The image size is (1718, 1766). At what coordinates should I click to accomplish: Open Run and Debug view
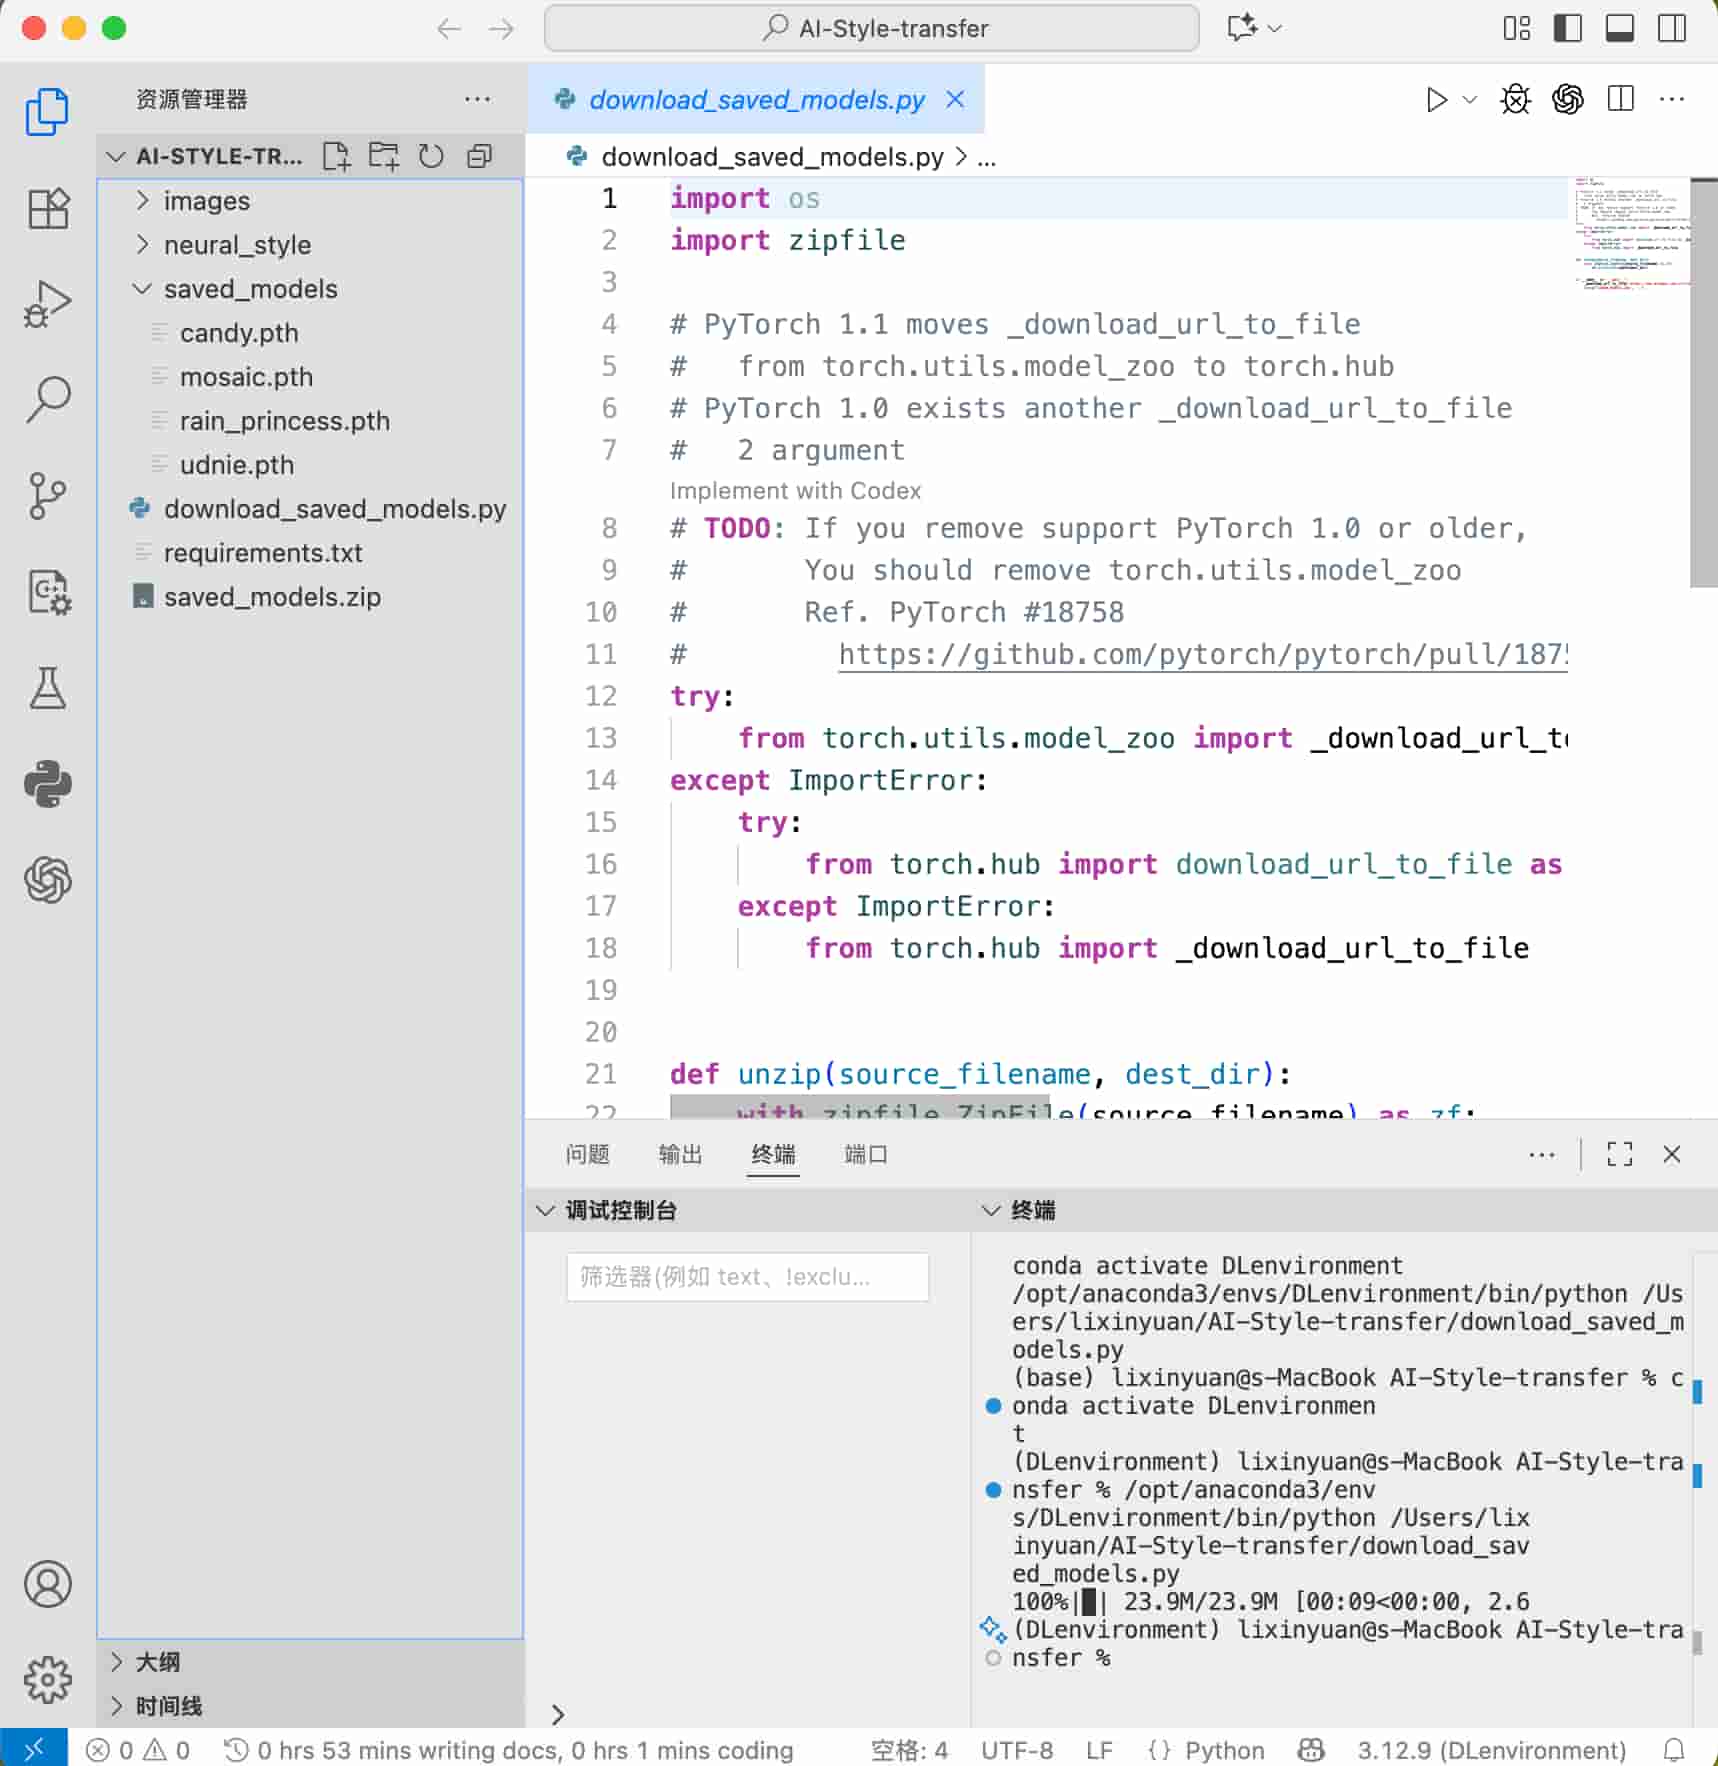pos(47,304)
